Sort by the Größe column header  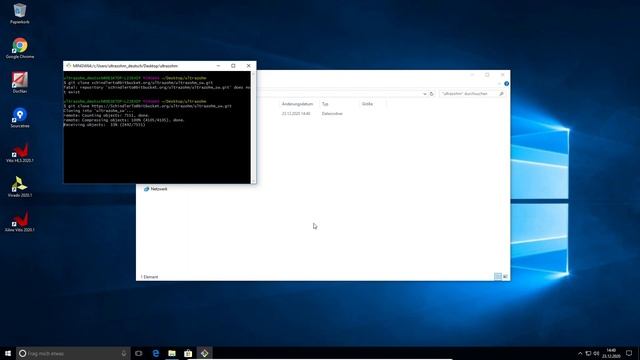point(367,104)
